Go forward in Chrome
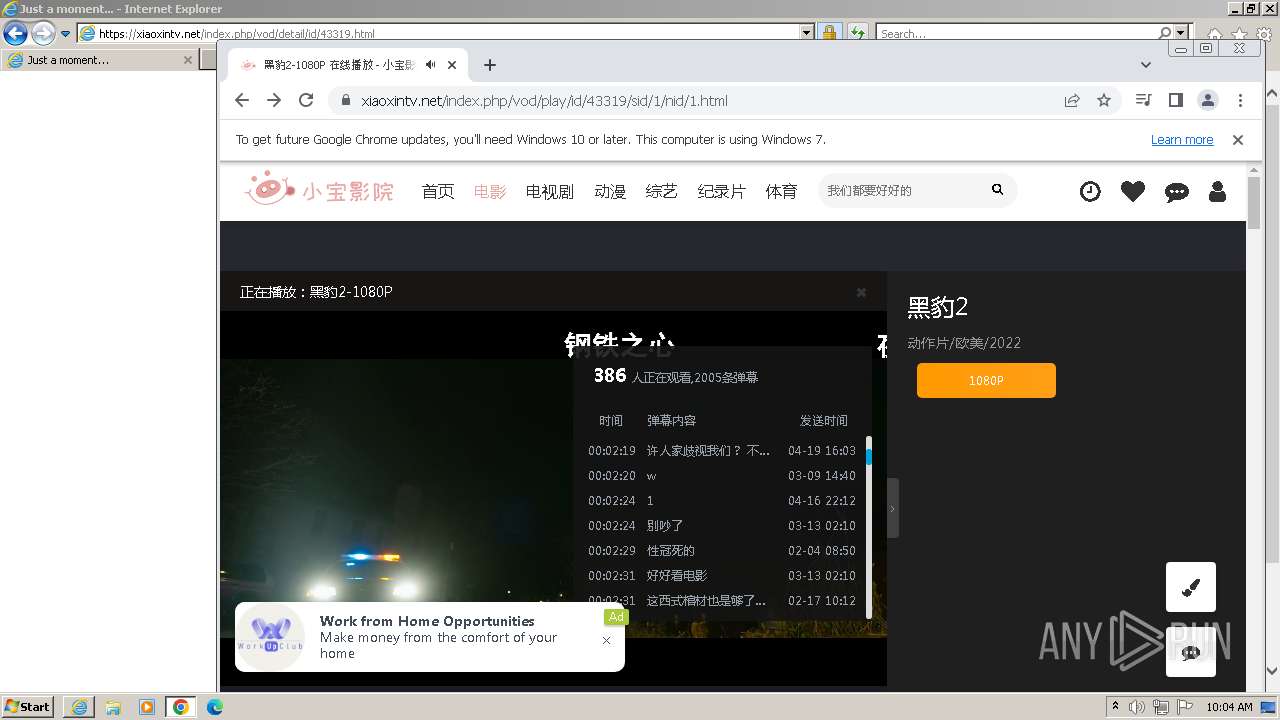The height and width of the screenshot is (720, 1280). click(x=274, y=100)
